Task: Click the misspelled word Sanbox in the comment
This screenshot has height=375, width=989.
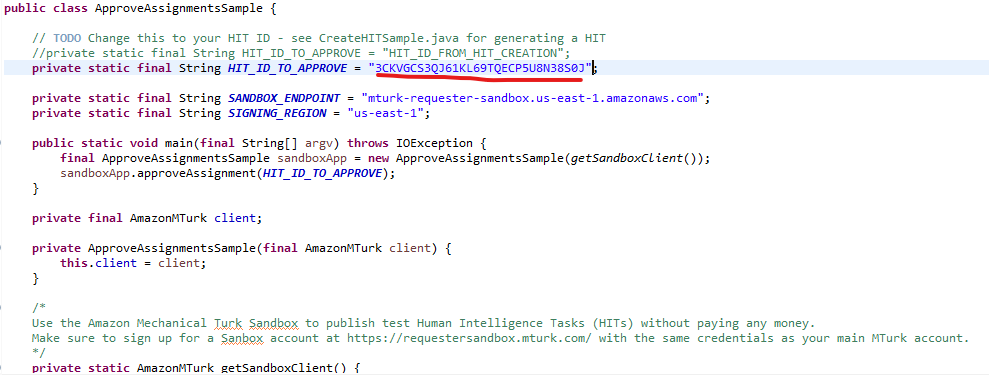Action: pos(242,338)
